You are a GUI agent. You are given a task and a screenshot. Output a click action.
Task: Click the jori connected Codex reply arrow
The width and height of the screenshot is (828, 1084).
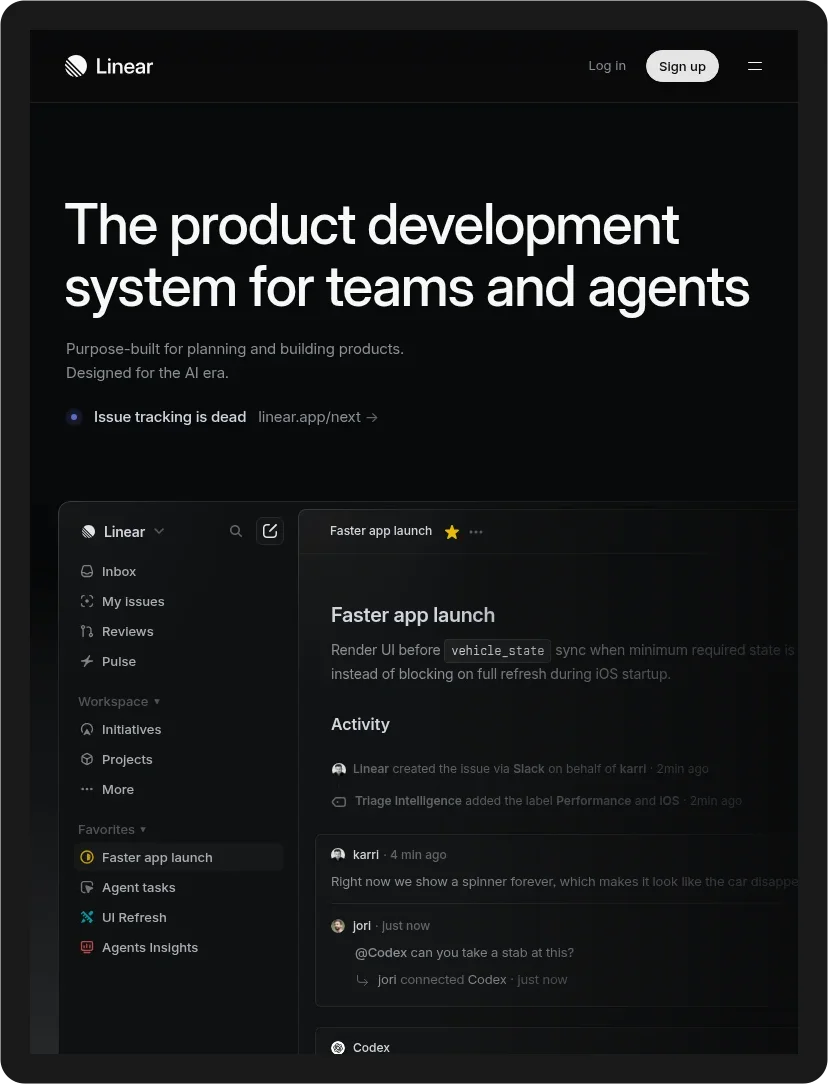tap(362, 980)
